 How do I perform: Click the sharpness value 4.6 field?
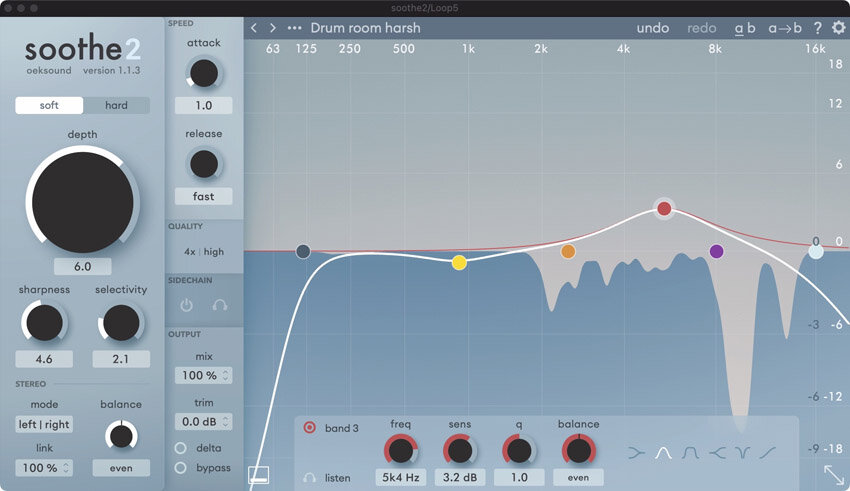(x=44, y=359)
